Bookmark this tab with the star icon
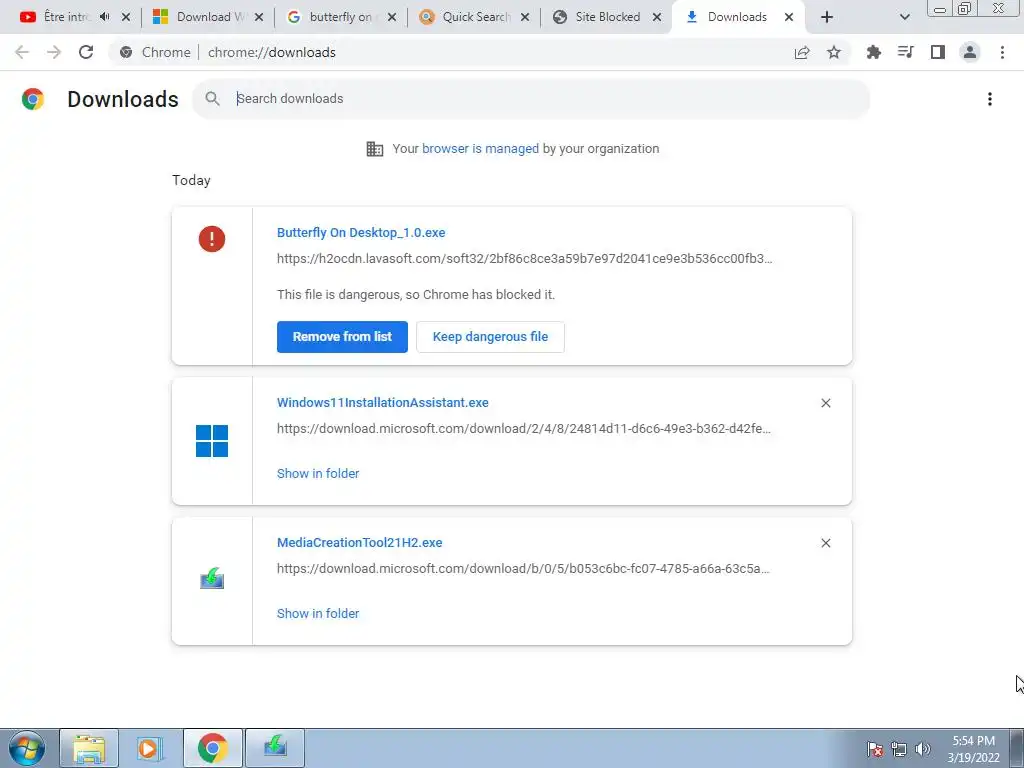The image size is (1024, 768). pos(834,52)
